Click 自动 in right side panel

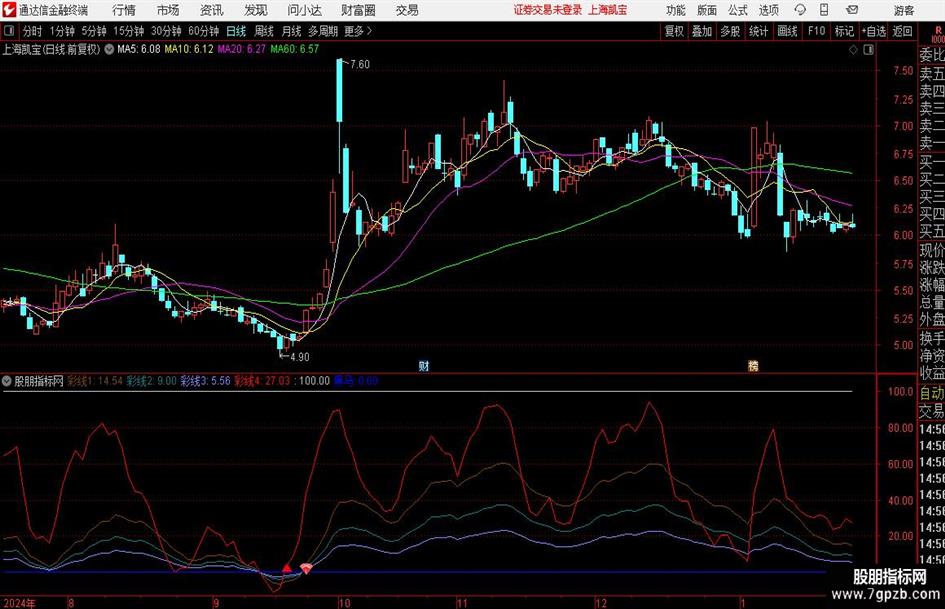point(932,393)
